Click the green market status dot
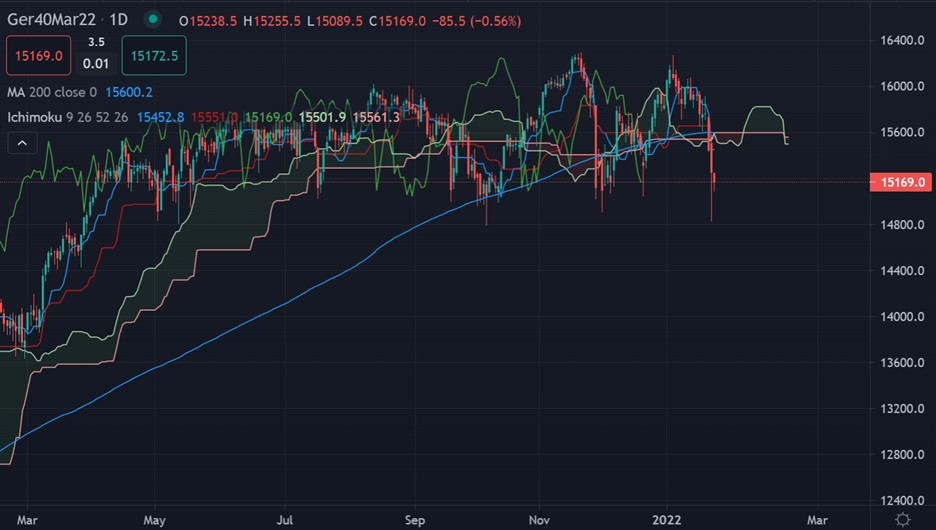 tap(153, 20)
